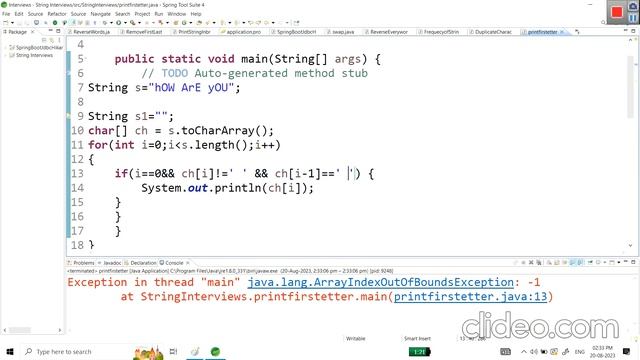Image resolution: width=640 pixels, height=360 pixels.
Task: Toggle show console on standard output change
Action: coord(572,262)
